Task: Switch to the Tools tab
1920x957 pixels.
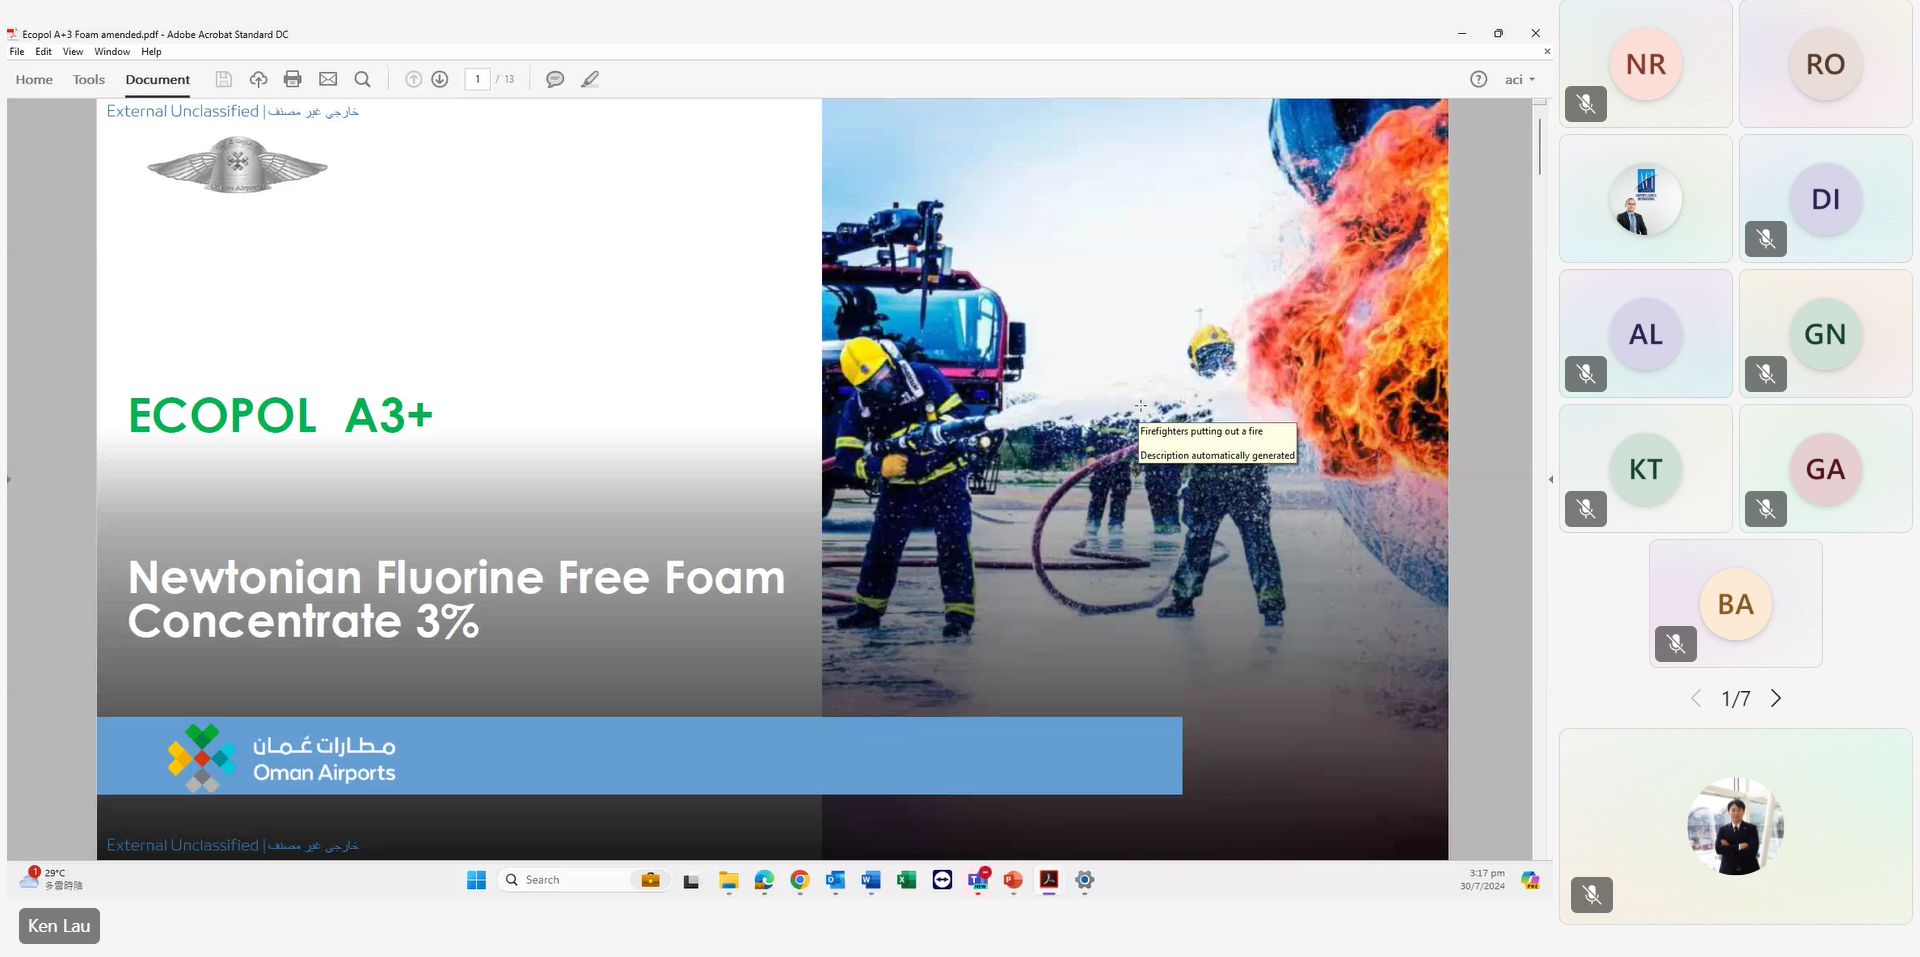Action: coord(89,79)
